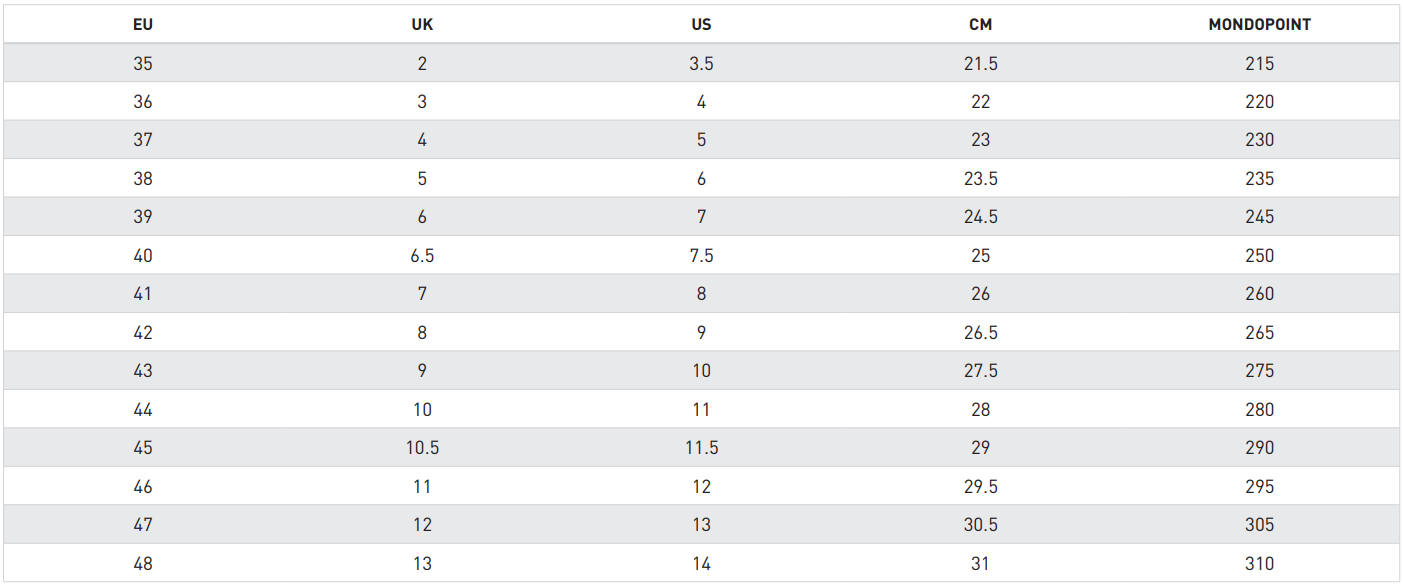Click the US column header
The width and height of the screenshot is (1403, 585).
pos(701,25)
